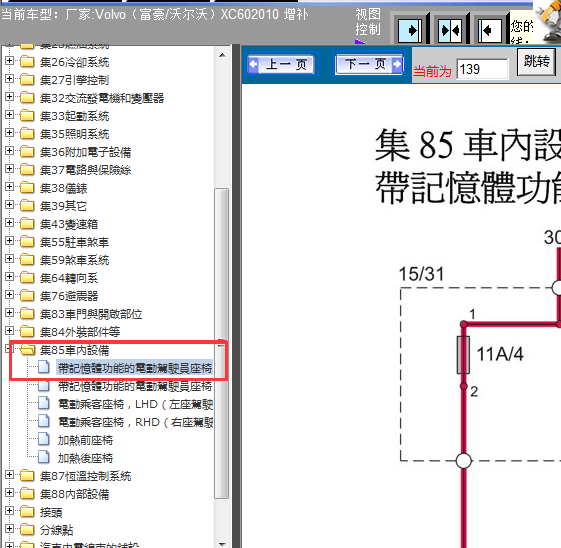Open second unhighlighted 帶記憶體功能的電動駕駛員座椅 entry
Screen dimensions: 561x548
[135, 386]
